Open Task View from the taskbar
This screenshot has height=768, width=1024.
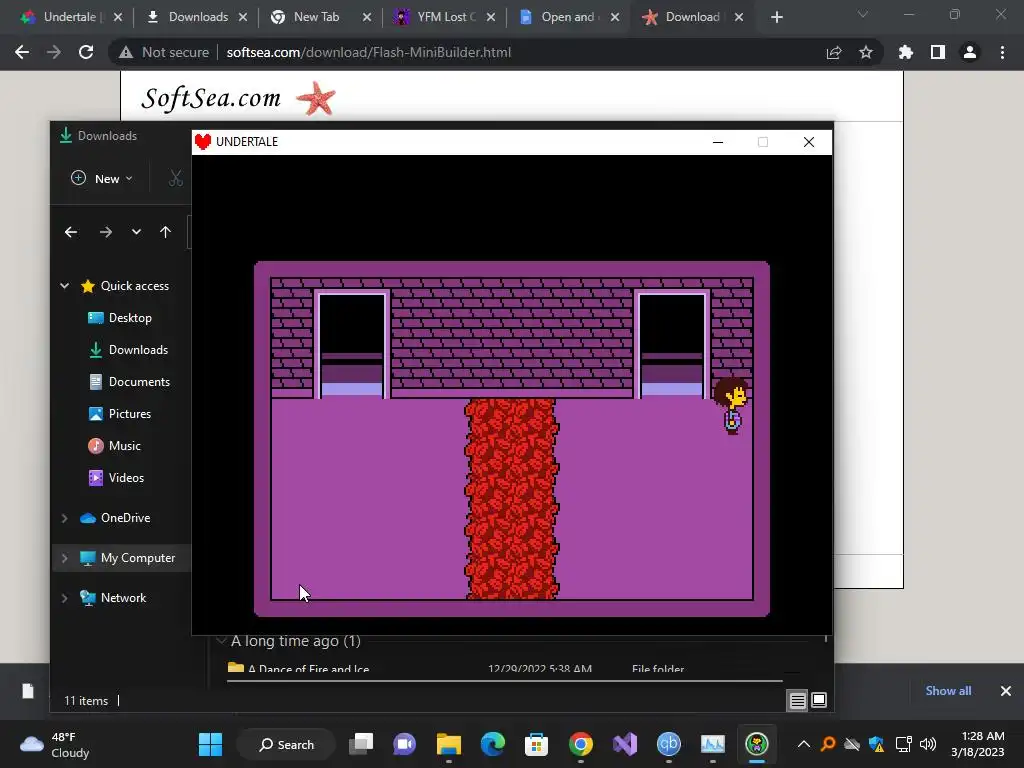coord(361,744)
